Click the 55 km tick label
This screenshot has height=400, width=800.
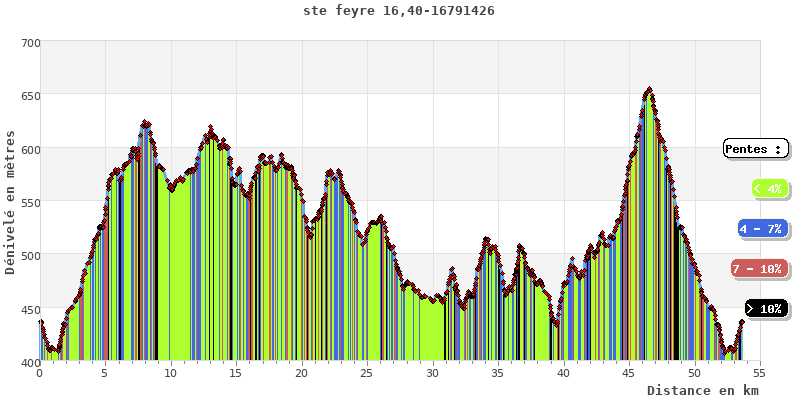[x=760, y=372]
